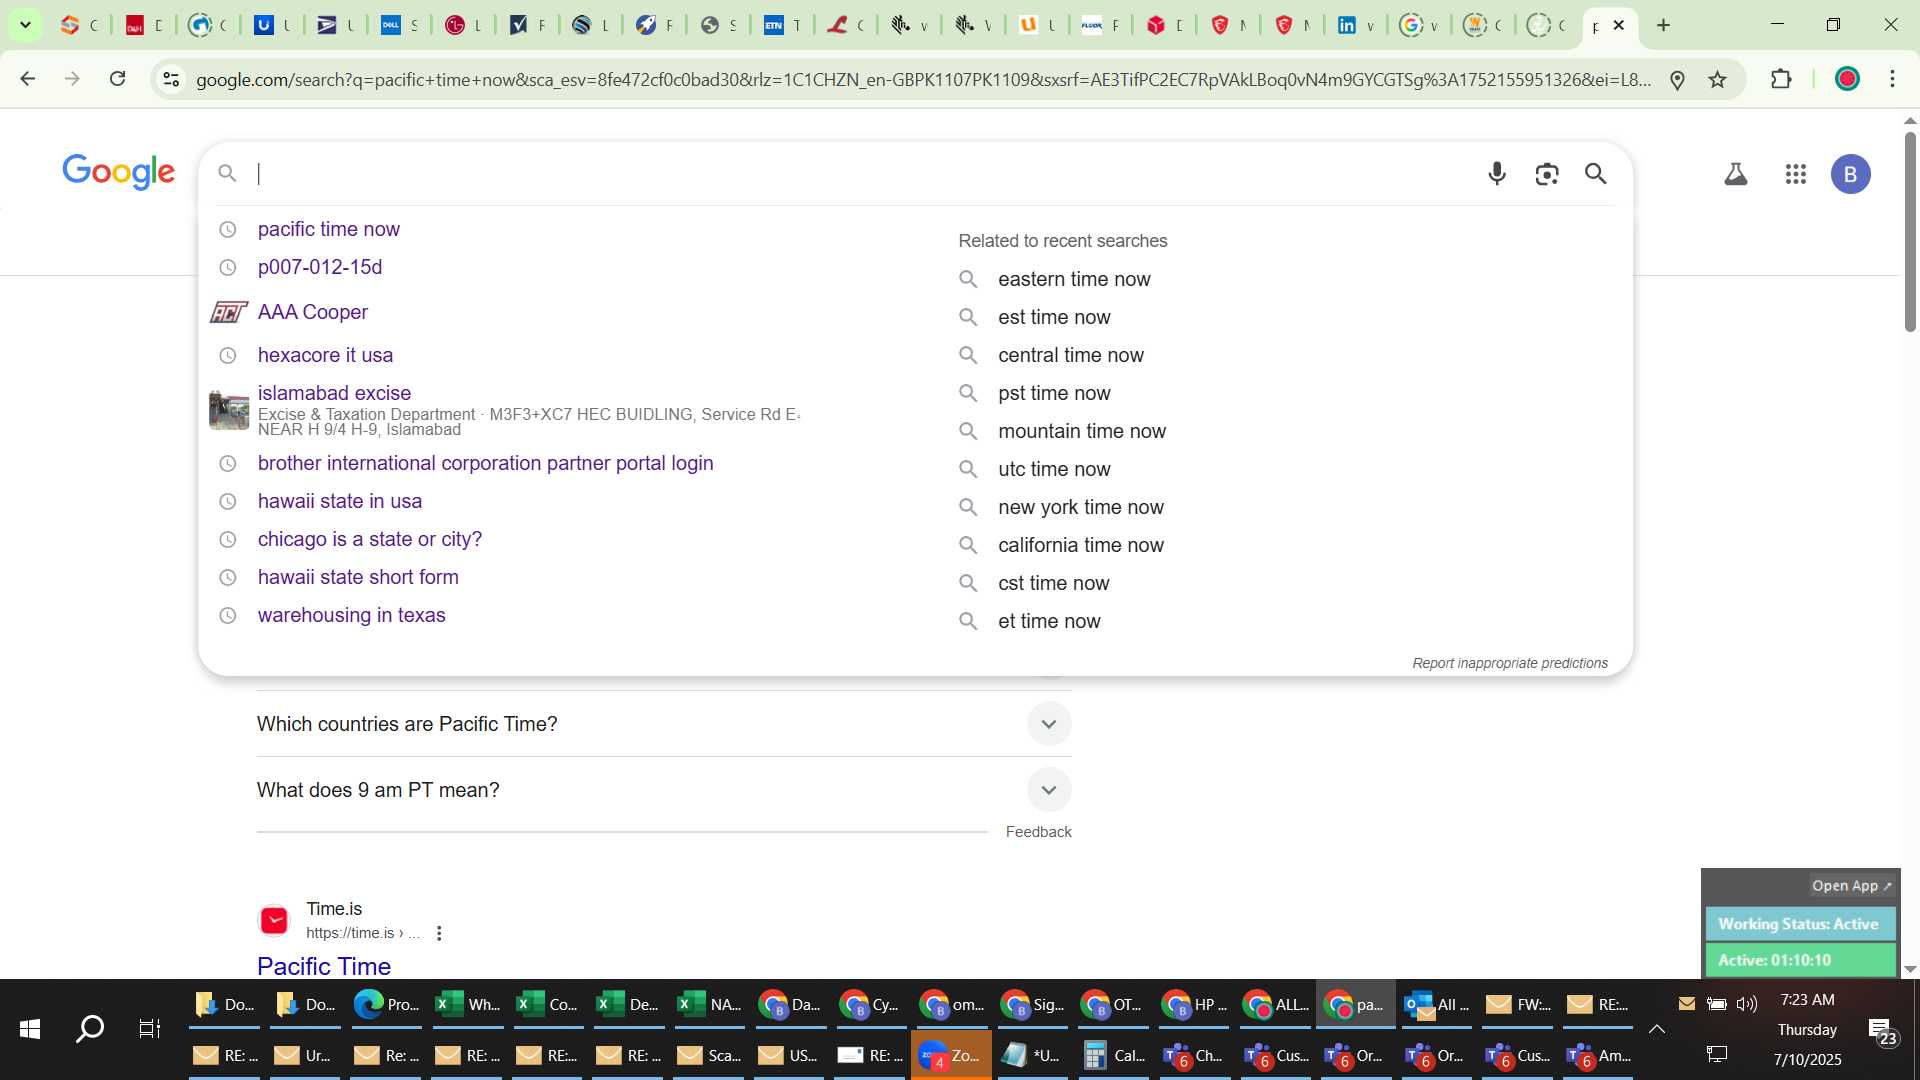Open notification center with 23 alerts
The width and height of the screenshot is (1920, 1080).
click(1882, 1030)
